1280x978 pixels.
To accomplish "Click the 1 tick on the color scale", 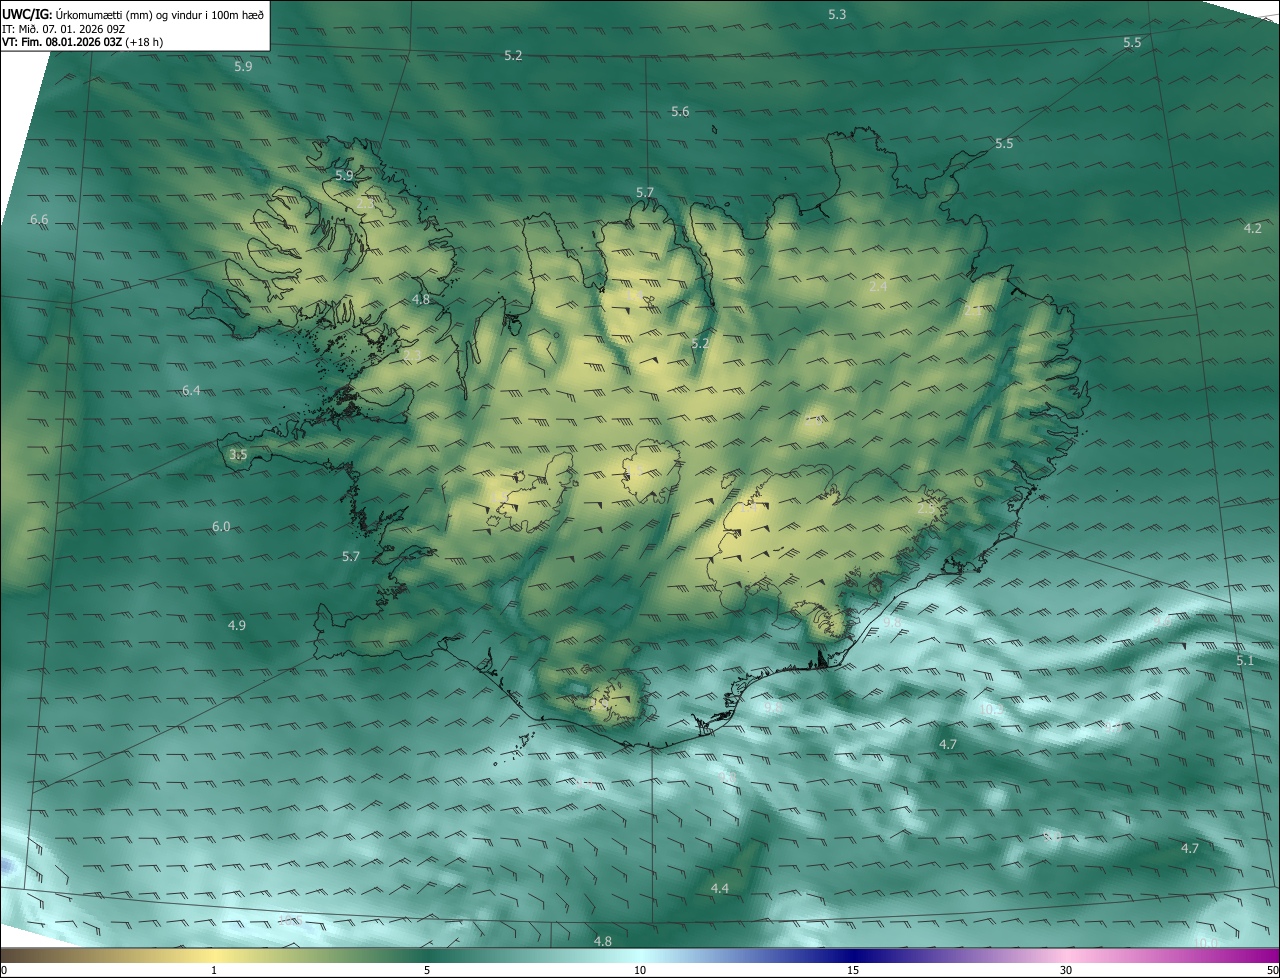I will [x=214, y=971].
